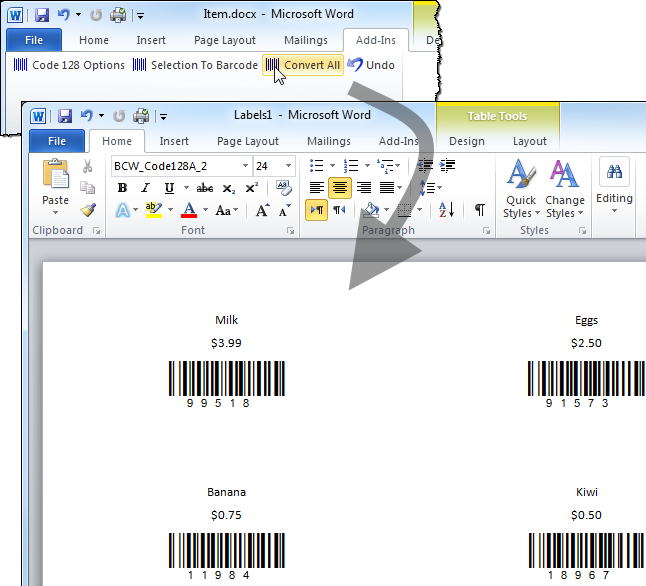Image resolution: width=646 pixels, height=586 pixels.
Task: Click the Redo icon in Labels1 toolbar
Action: pos(119,116)
